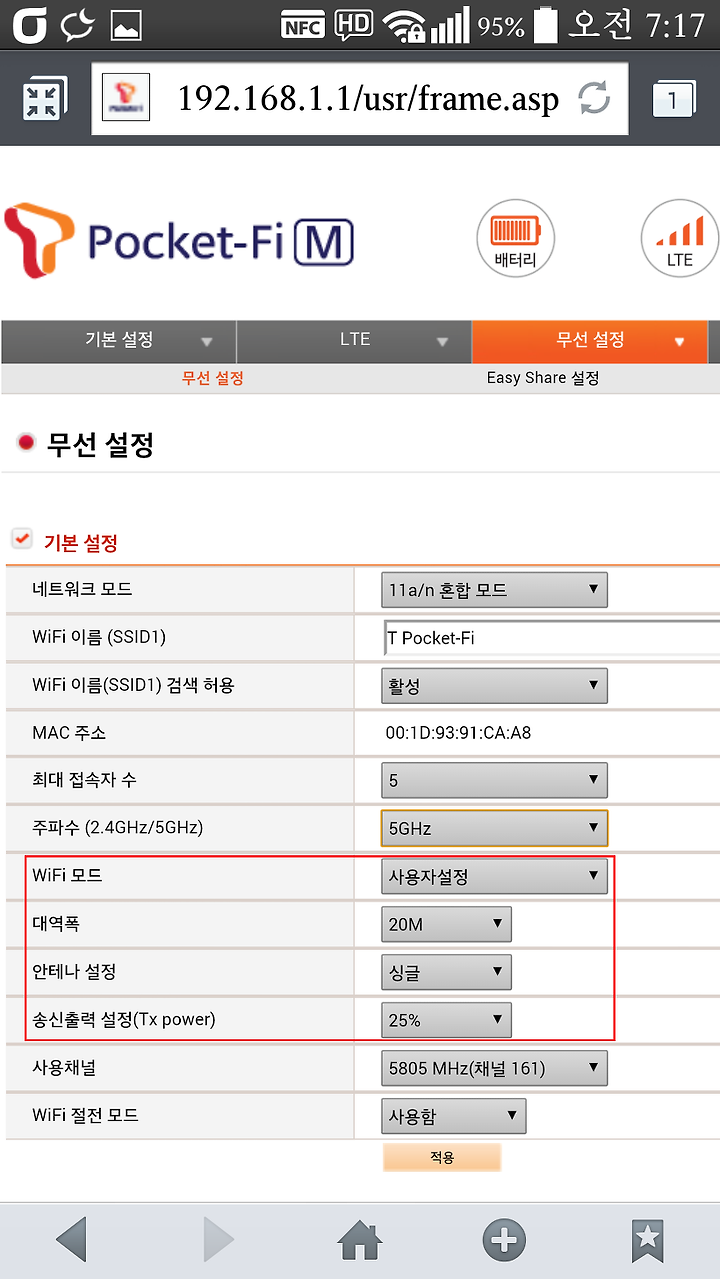
Task: Select the MAC address 00:1D:93:91:CA:A8 text
Action: (459, 733)
